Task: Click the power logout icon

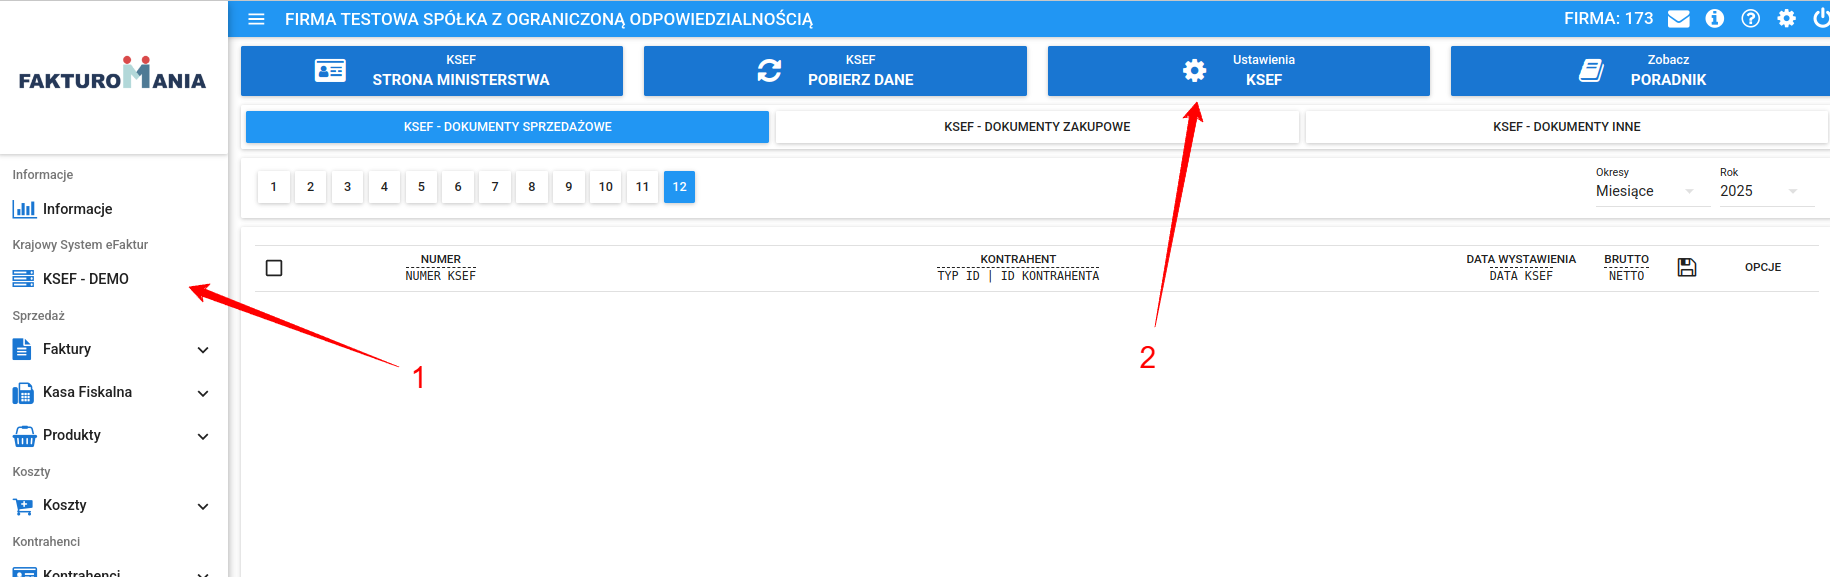Action: coord(1821,19)
